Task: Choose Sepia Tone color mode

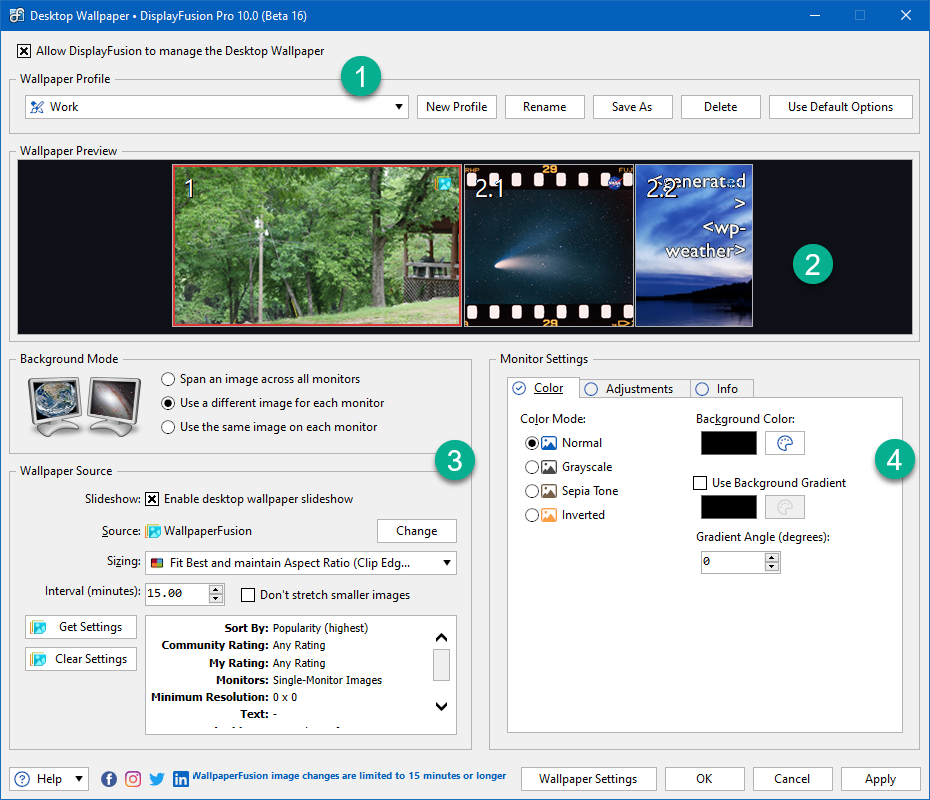Action: click(x=532, y=491)
